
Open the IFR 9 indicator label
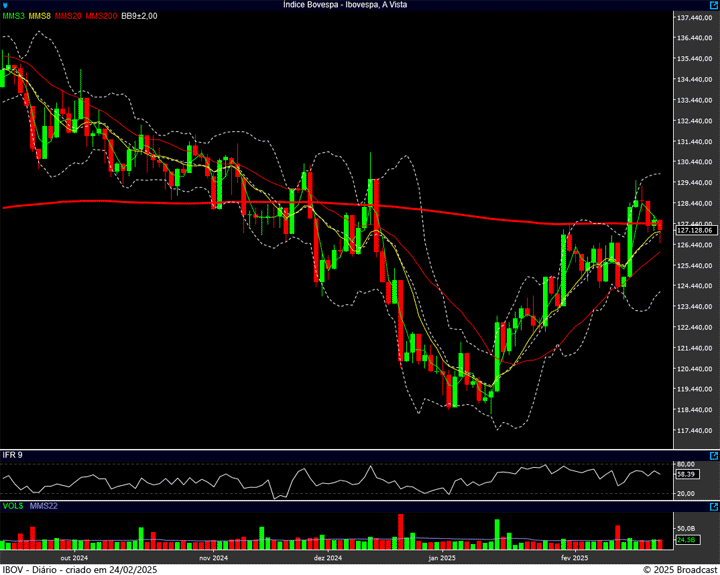12,455
